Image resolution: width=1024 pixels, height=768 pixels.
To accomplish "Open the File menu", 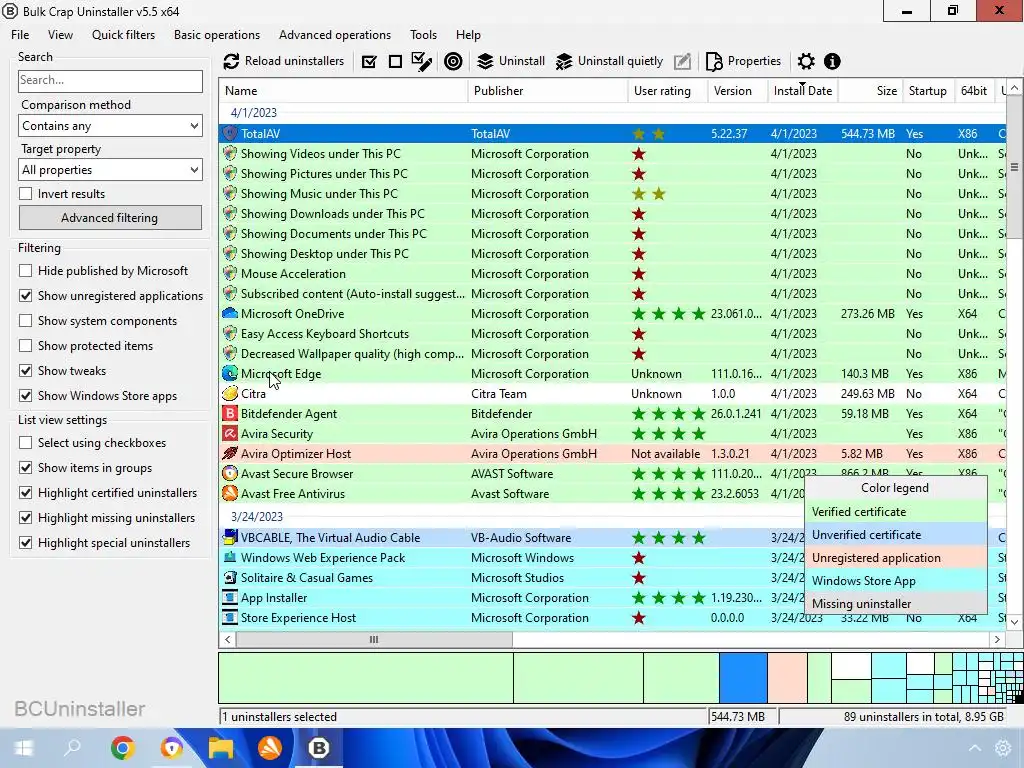I will click(20, 35).
